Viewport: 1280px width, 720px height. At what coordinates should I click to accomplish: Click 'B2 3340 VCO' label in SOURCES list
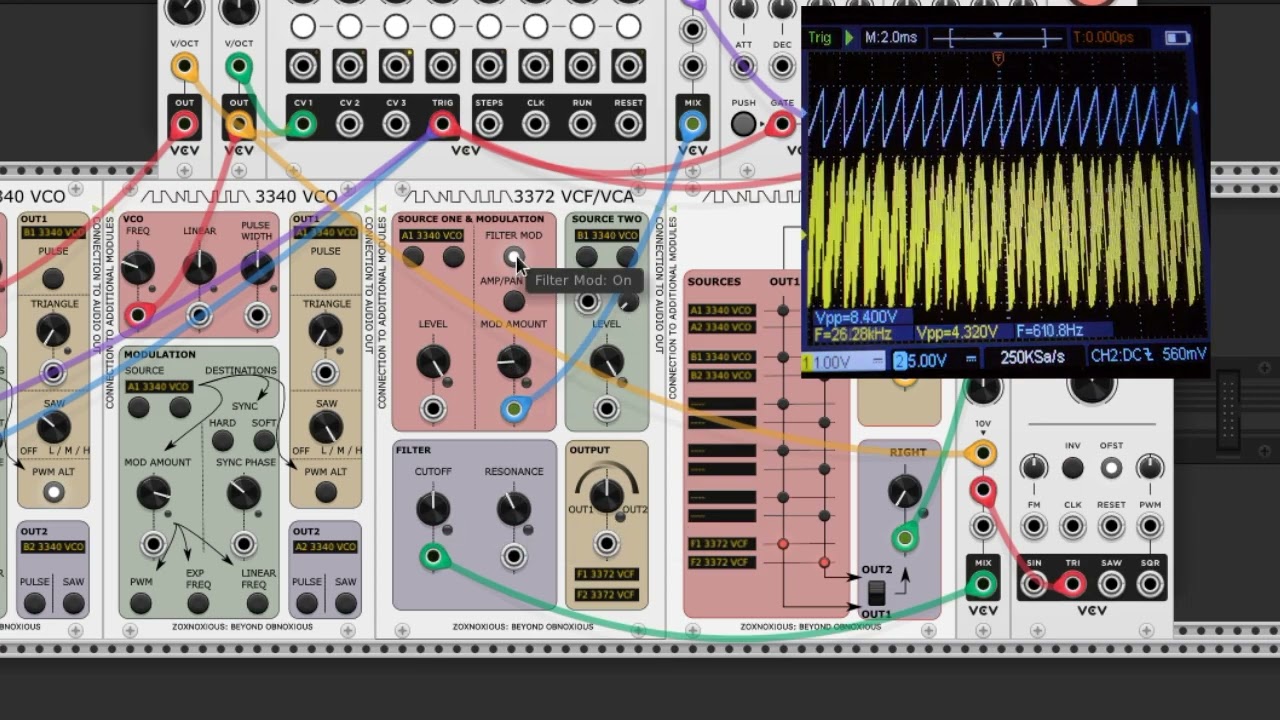(x=722, y=375)
